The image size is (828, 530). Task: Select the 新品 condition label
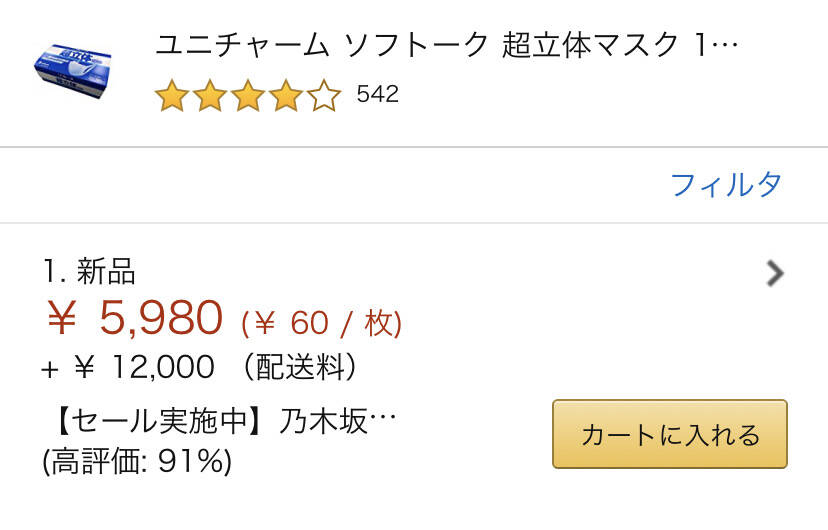106,271
